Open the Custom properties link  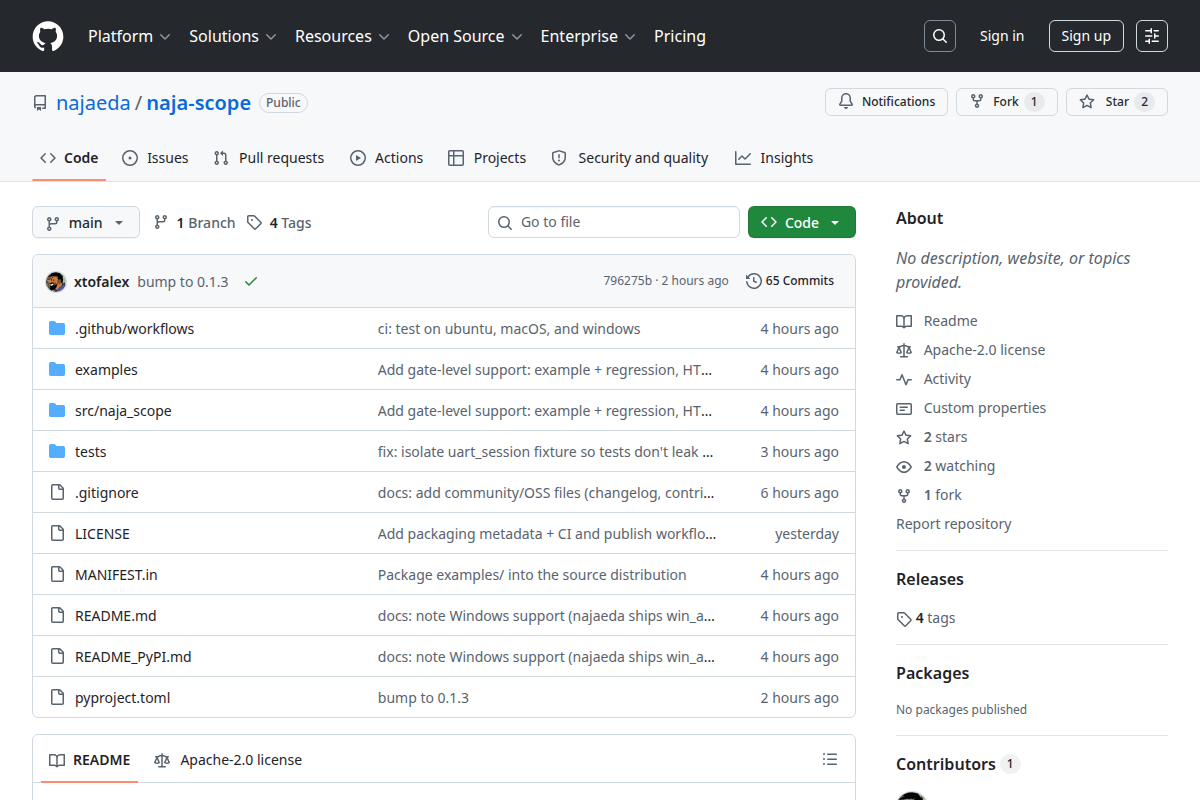pyautogui.click(x=971, y=408)
